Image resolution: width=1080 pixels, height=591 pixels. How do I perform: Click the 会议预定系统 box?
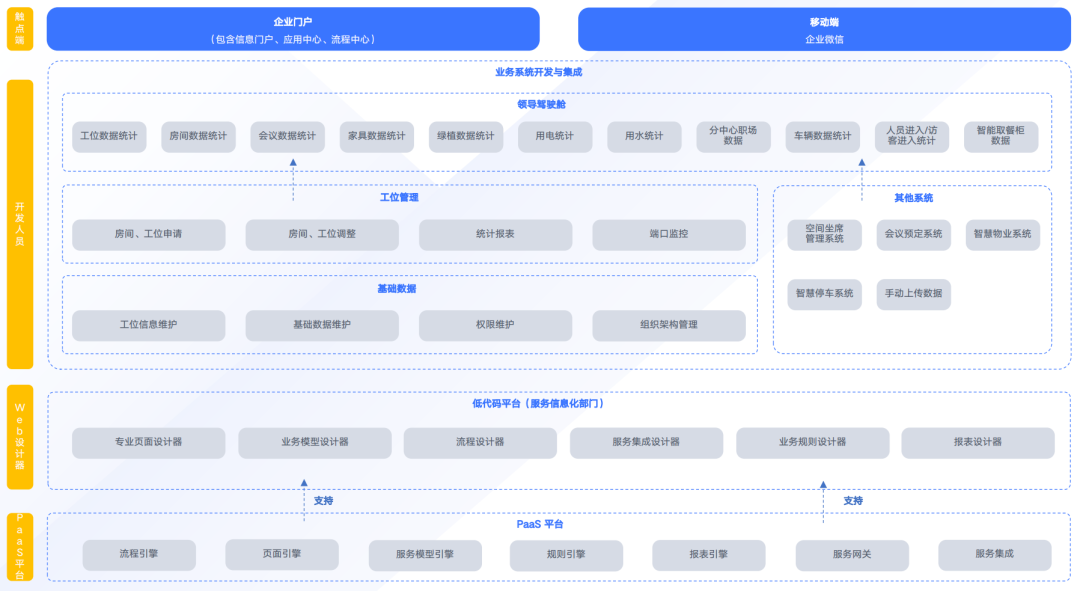(913, 234)
